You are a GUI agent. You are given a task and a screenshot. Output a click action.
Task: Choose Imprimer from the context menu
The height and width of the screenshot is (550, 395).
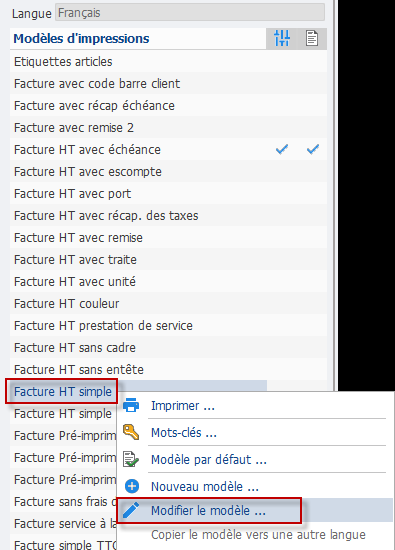182,405
